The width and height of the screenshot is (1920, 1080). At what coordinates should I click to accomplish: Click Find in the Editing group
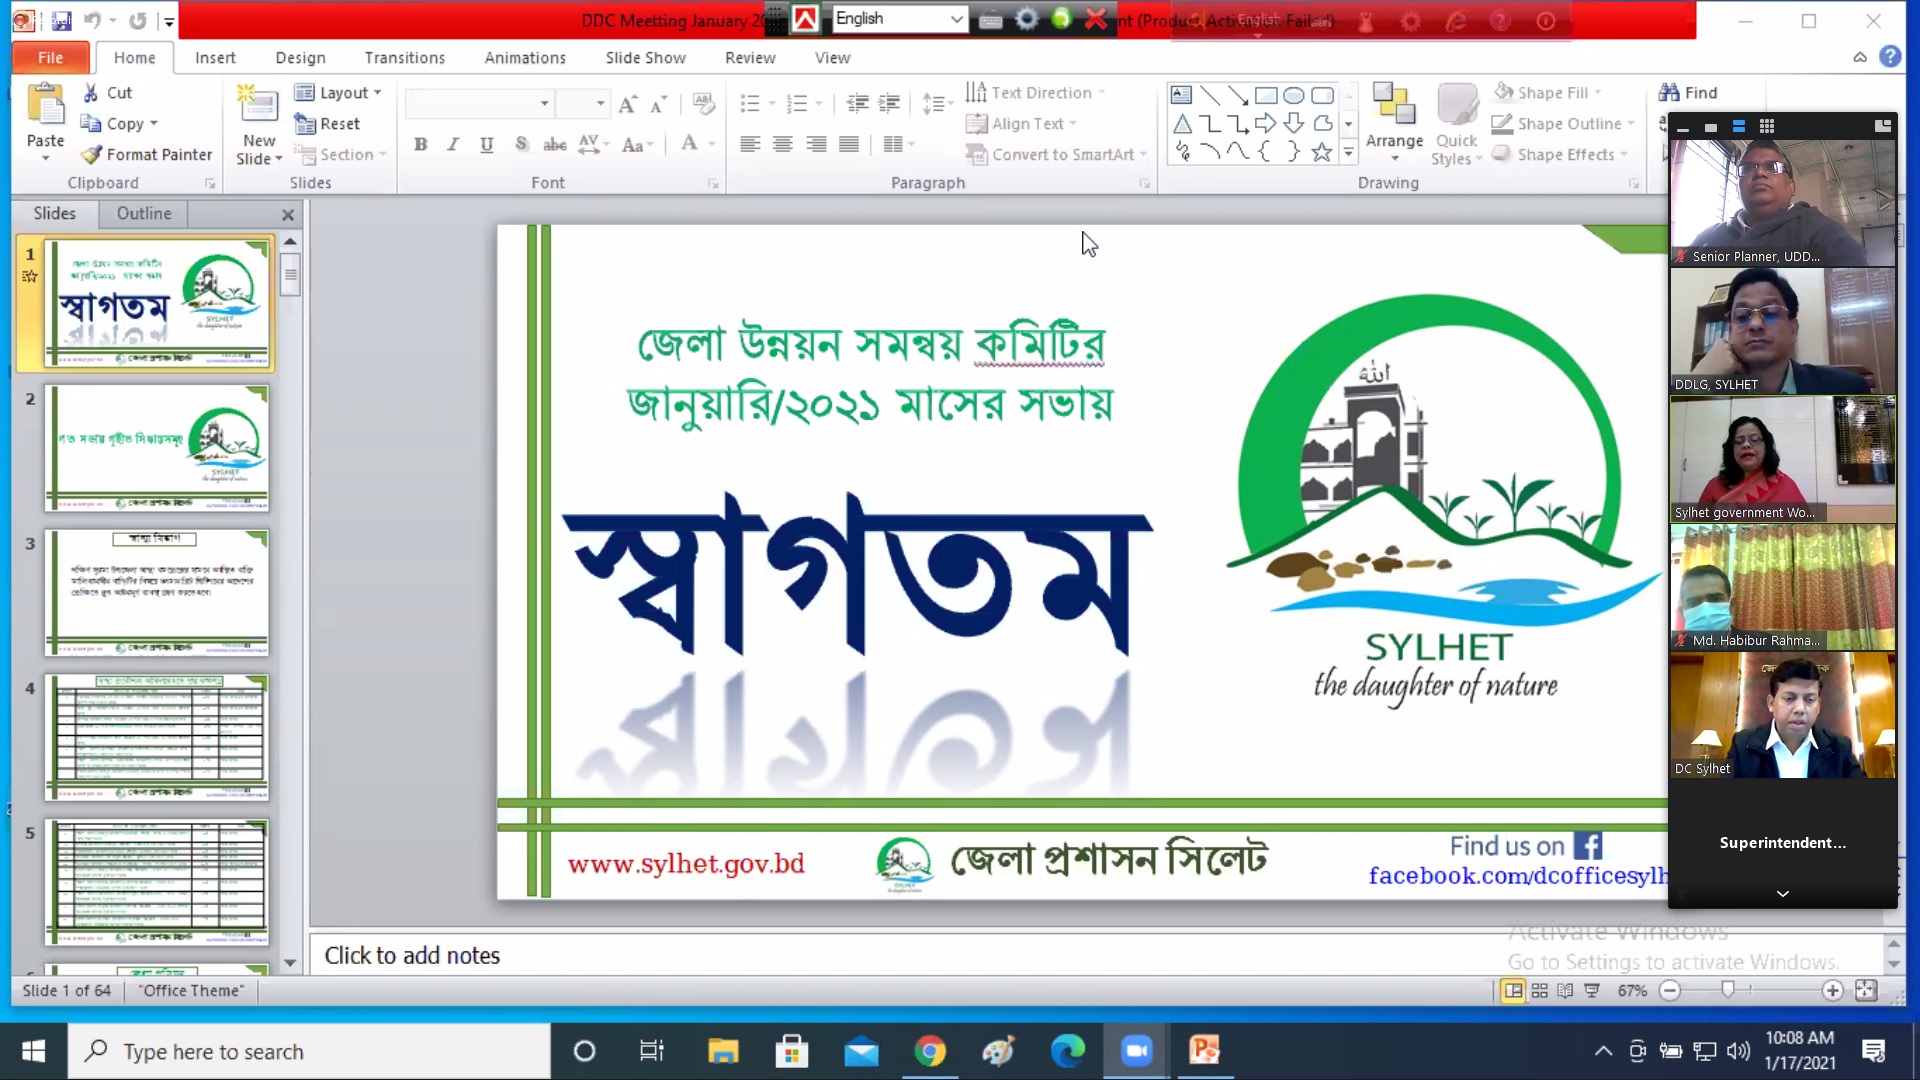tap(1688, 93)
